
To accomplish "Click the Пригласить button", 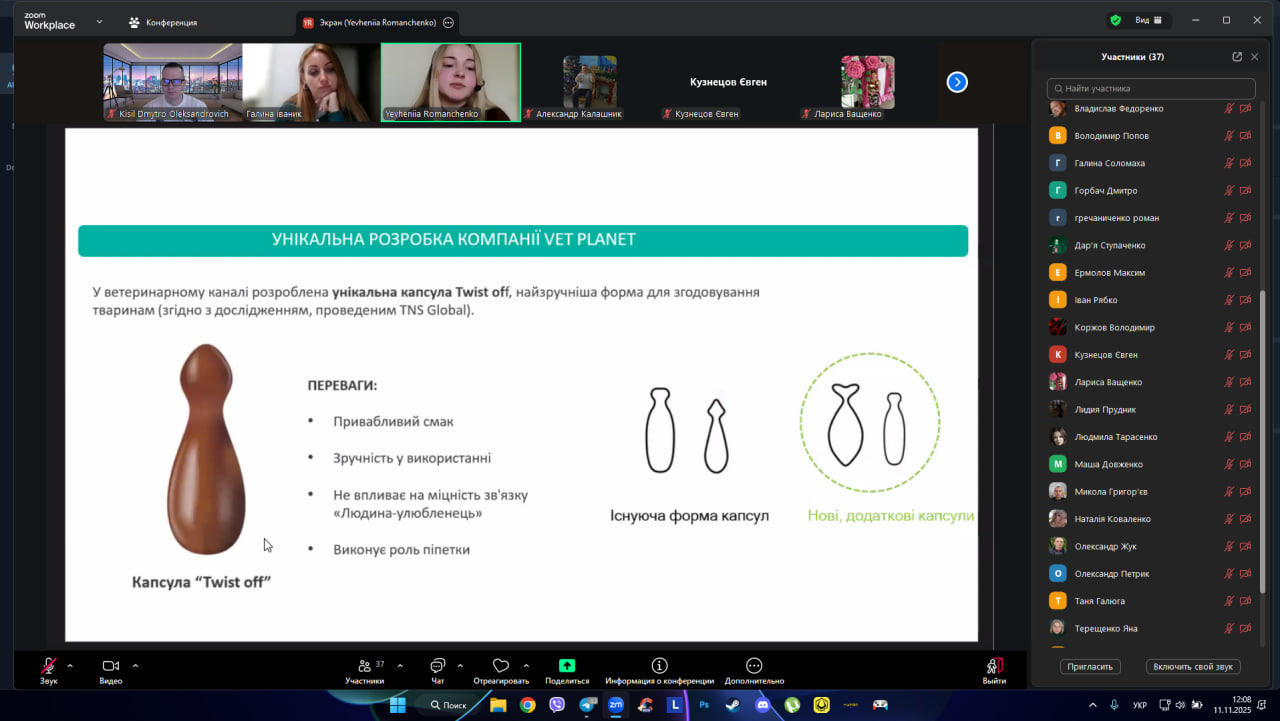I will [1090, 667].
